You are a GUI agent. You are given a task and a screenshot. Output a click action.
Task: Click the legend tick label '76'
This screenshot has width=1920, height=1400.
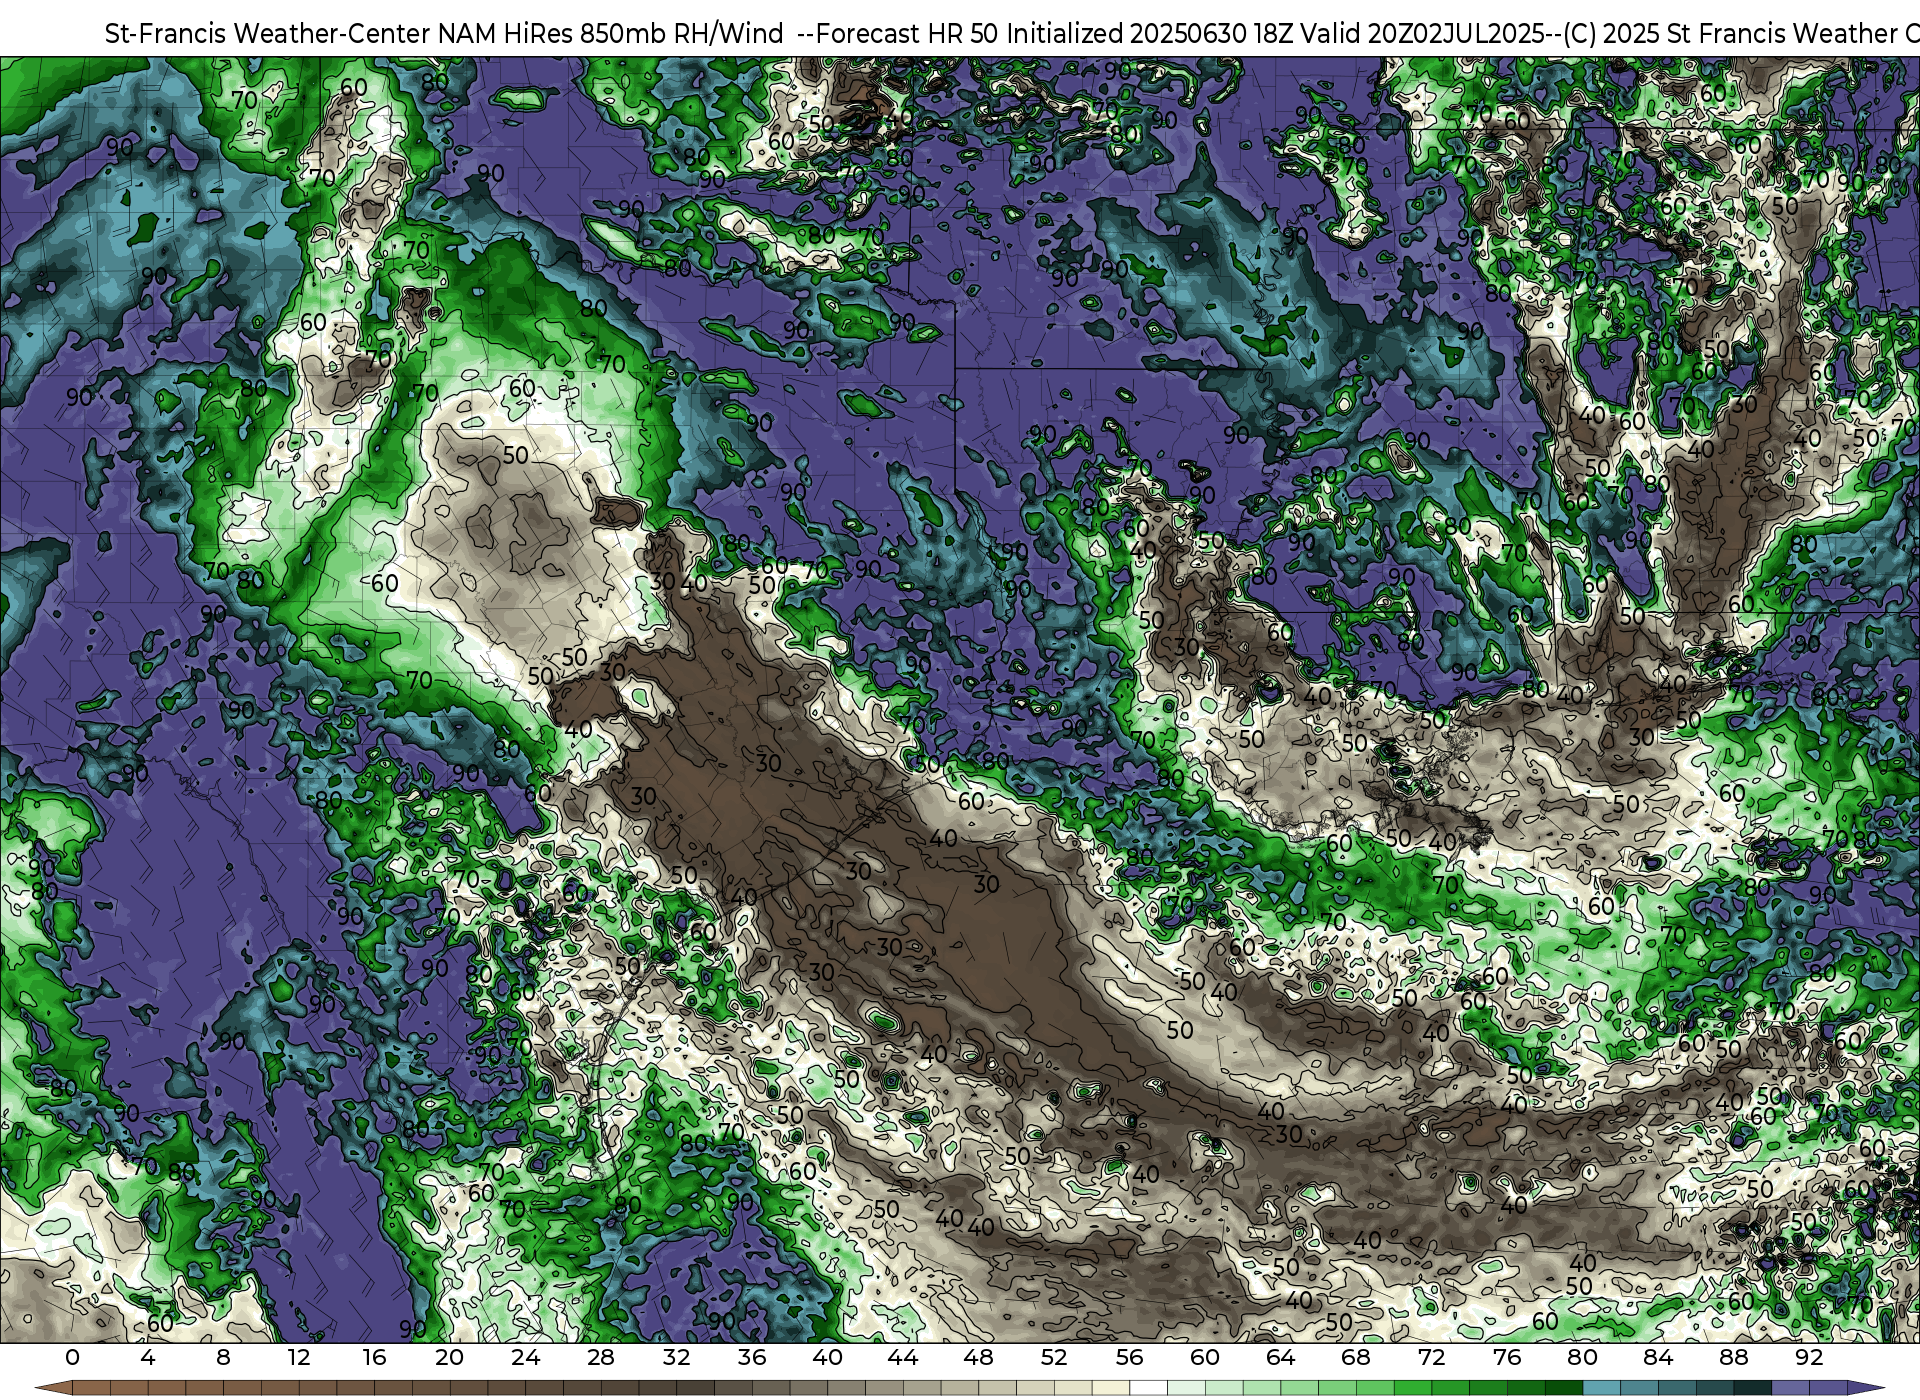coord(1507,1357)
